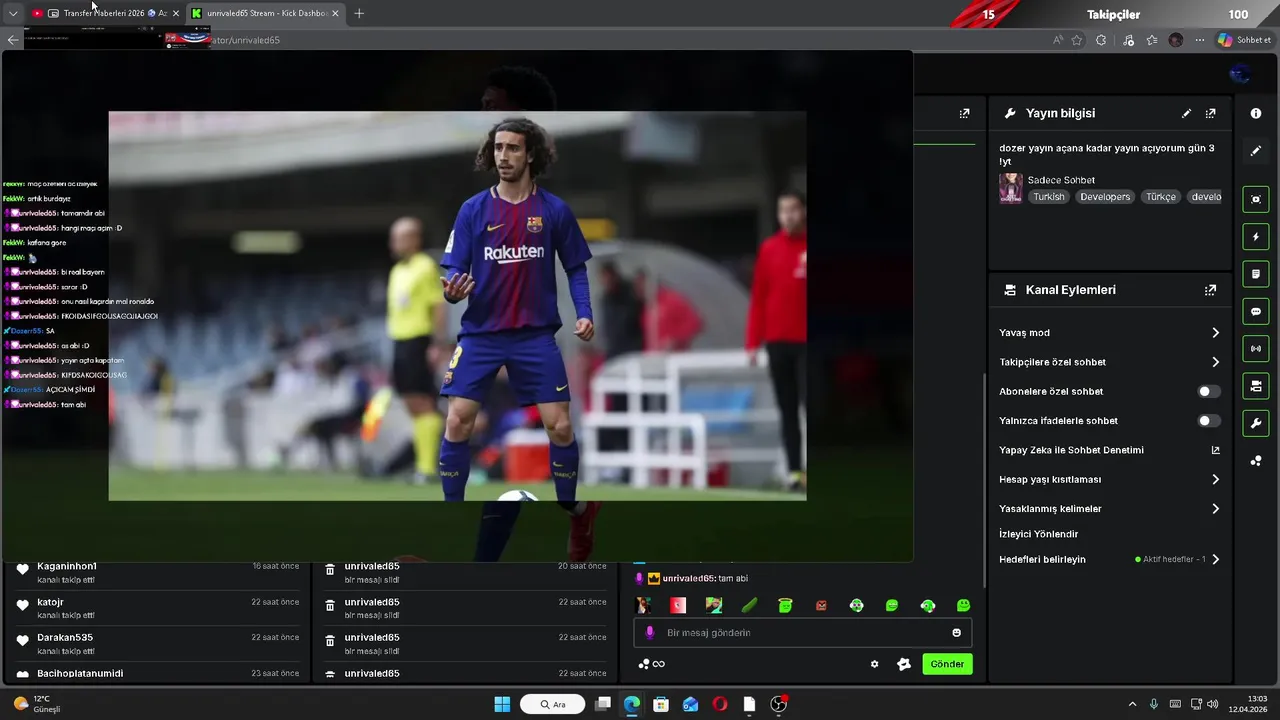Open Yapay Zeka ile Sohbet Denetimi link

(1216, 451)
